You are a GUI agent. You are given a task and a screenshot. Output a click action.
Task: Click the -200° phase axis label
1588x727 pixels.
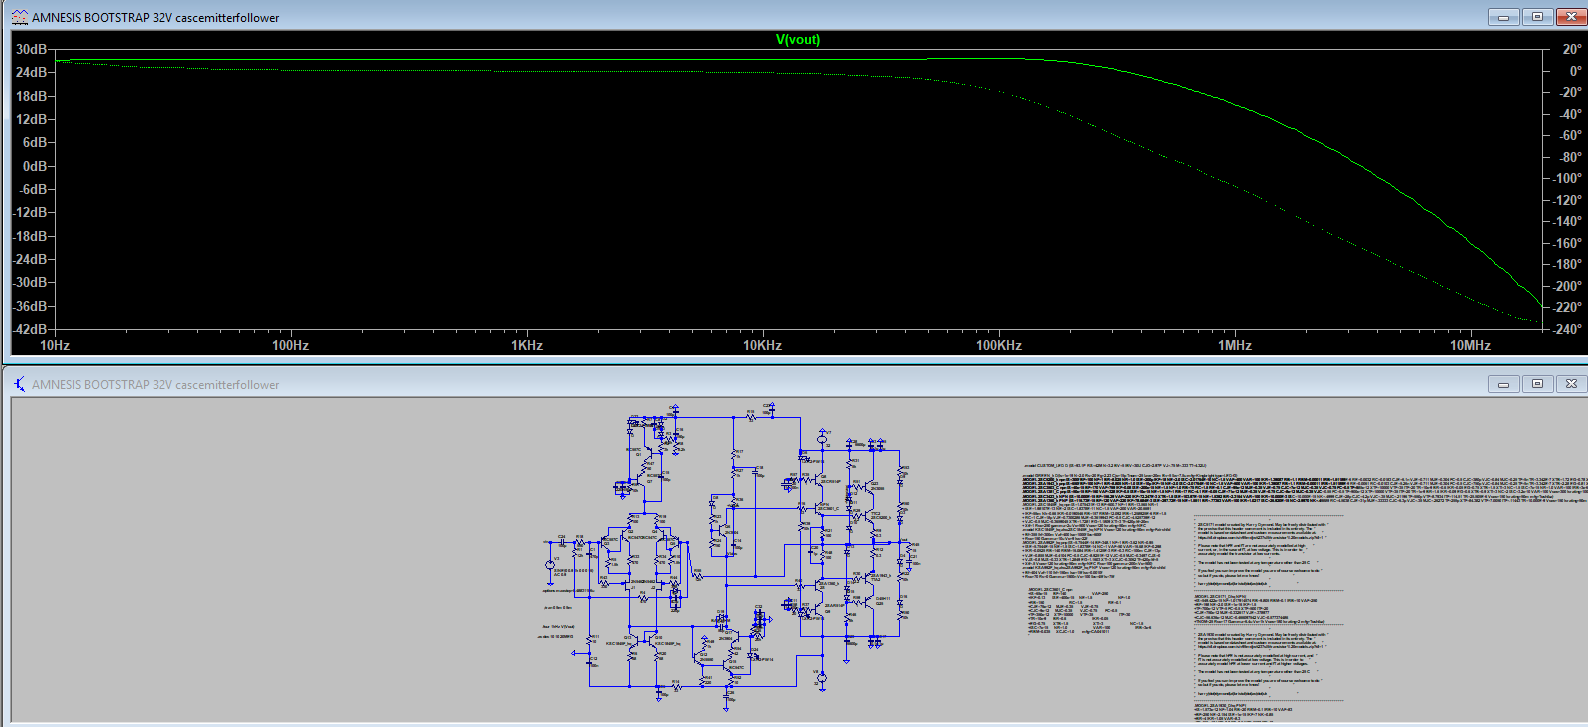tap(1567, 286)
